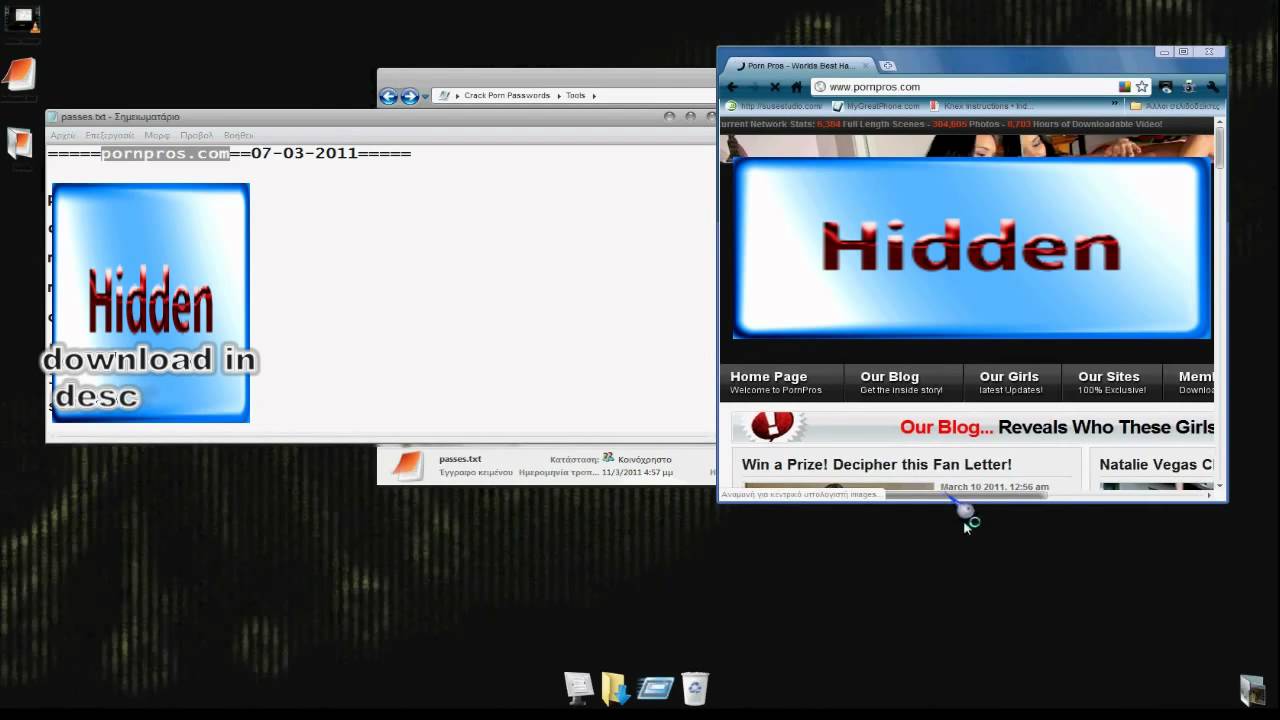Open the Our Girls site menu

click(1010, 382)
